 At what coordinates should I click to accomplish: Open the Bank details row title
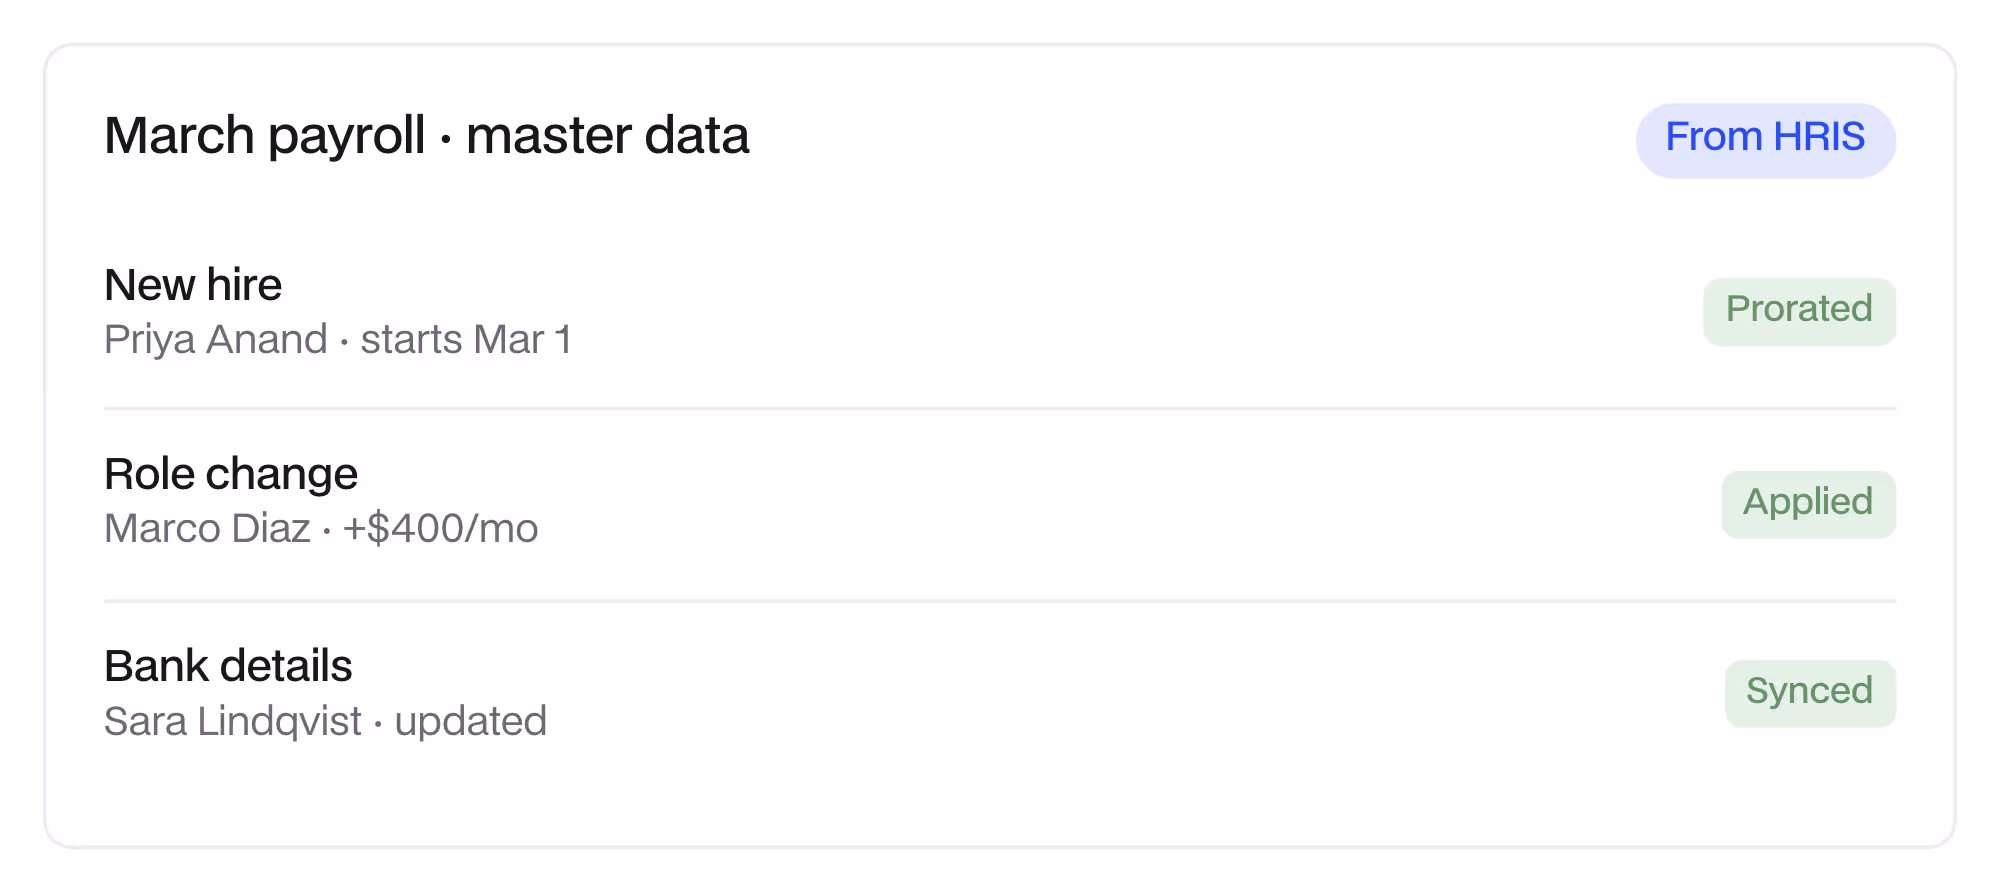tap(228, 666)
